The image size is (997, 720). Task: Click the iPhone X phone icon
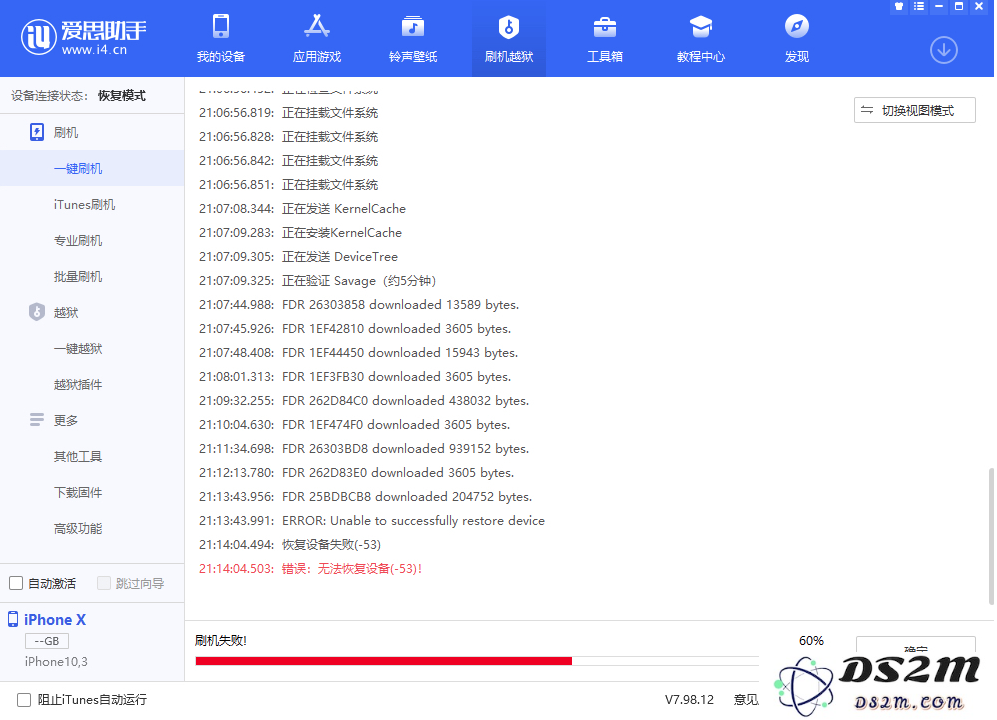click(x=13, y=619)
